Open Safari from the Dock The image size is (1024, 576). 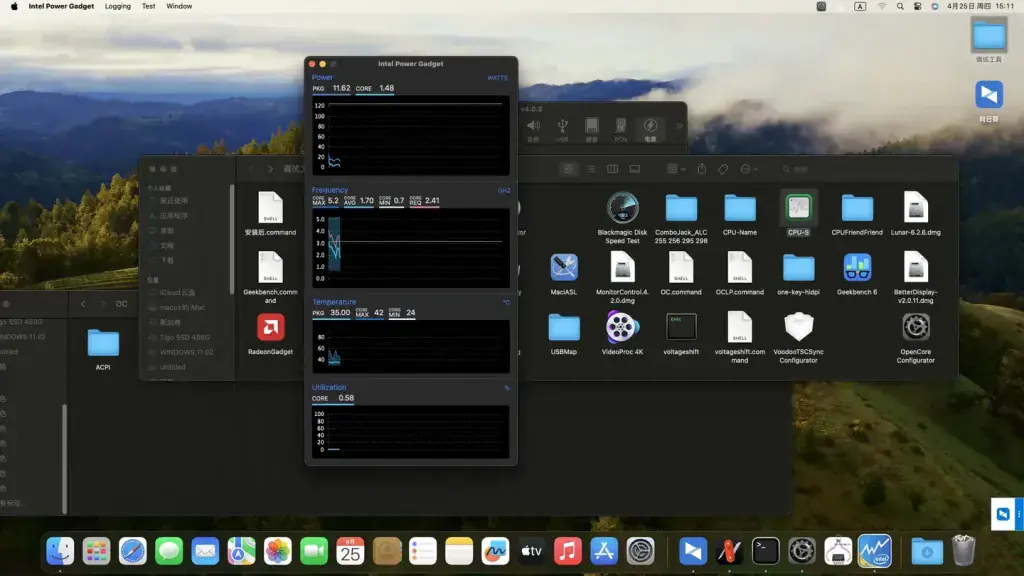pos(133,551)
